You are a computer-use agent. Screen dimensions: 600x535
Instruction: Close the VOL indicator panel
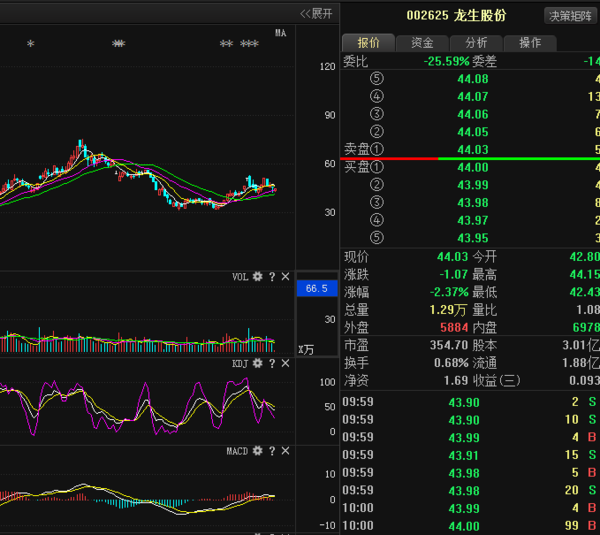click(285, 277)
